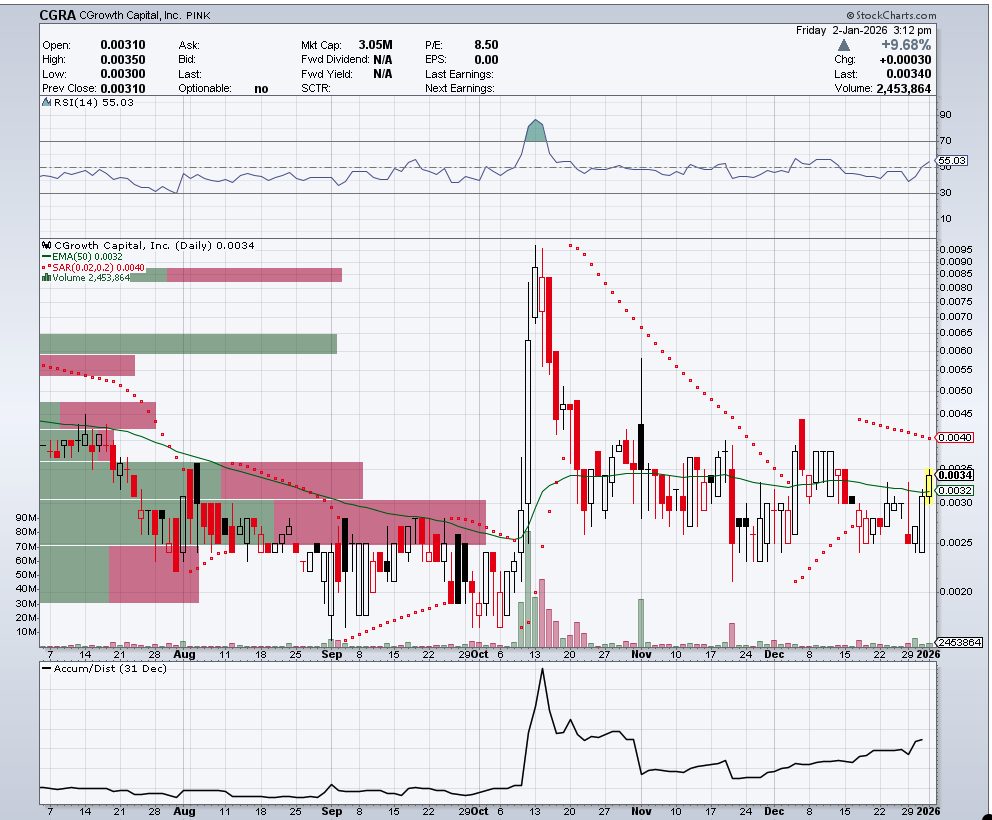This screenshot has height=820, width=992.
Task: Click the 2453864 volume axis tag
Action: (960, 642)
